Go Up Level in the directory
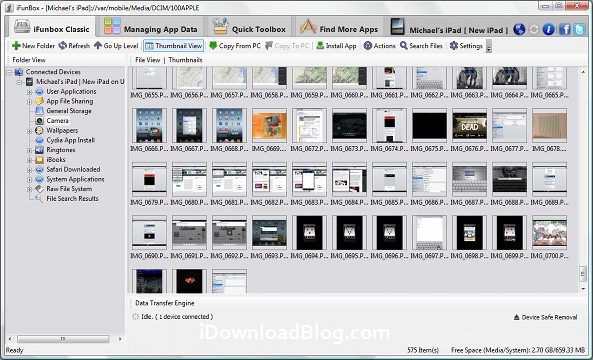 coord(116,46)
